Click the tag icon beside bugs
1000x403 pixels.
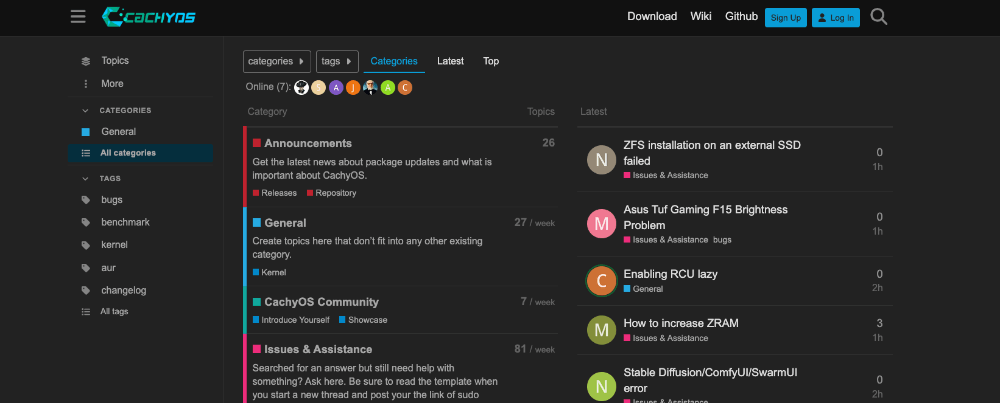pyautogui.click(x=86, y=200)
